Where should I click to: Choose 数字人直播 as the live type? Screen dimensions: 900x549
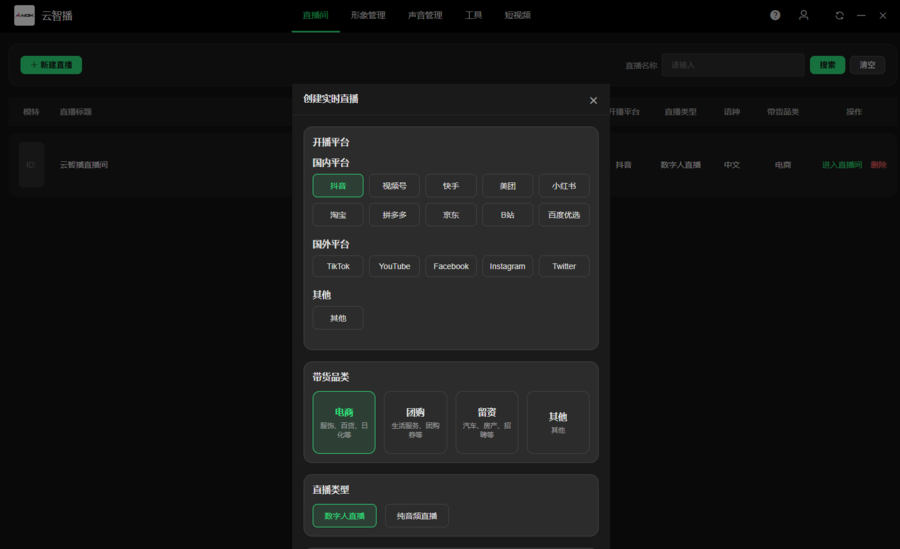pos(344,515)
